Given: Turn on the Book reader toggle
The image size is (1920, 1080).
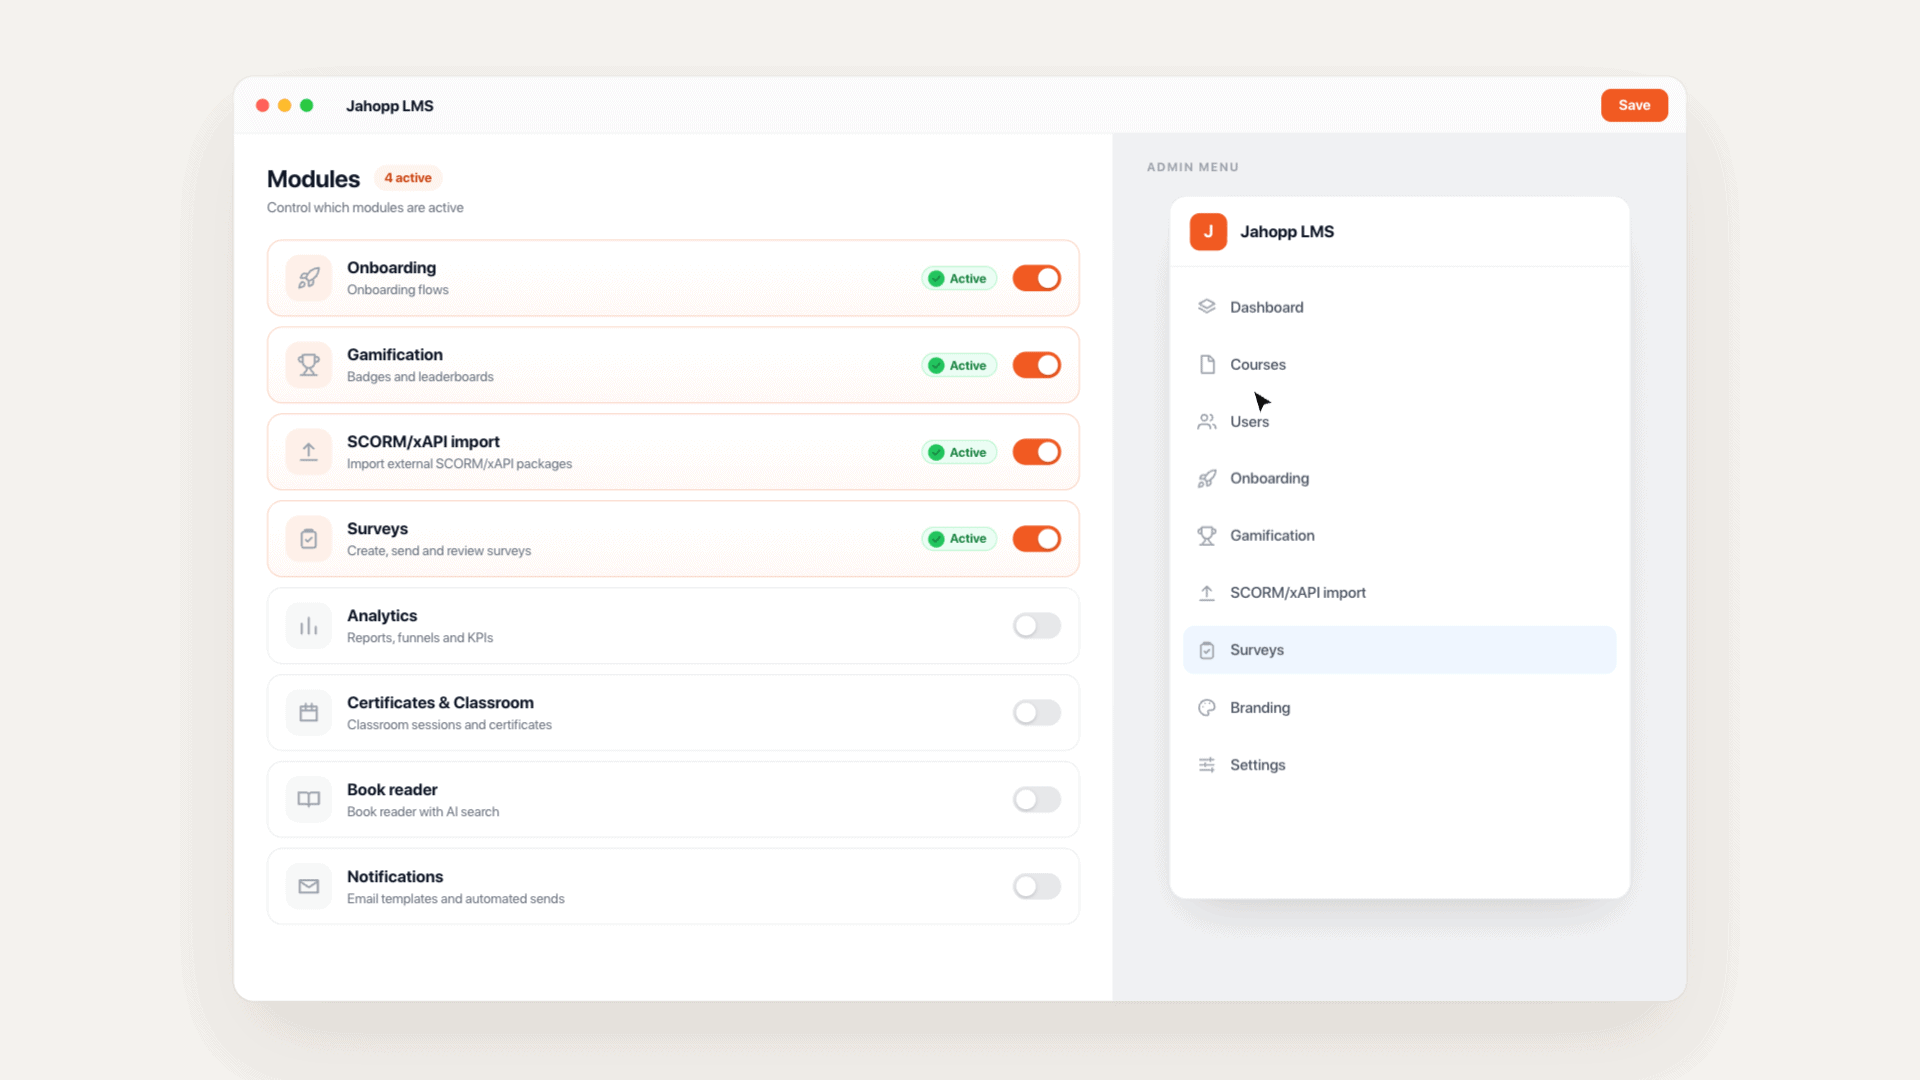Looking at the screenshot, I should click(x=1036, y=799).
